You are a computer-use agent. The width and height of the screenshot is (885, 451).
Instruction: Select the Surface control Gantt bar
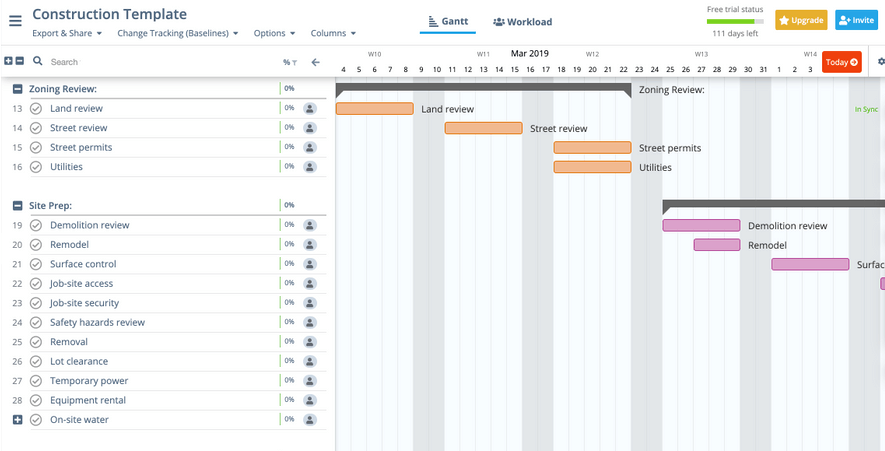coord(810,264)
